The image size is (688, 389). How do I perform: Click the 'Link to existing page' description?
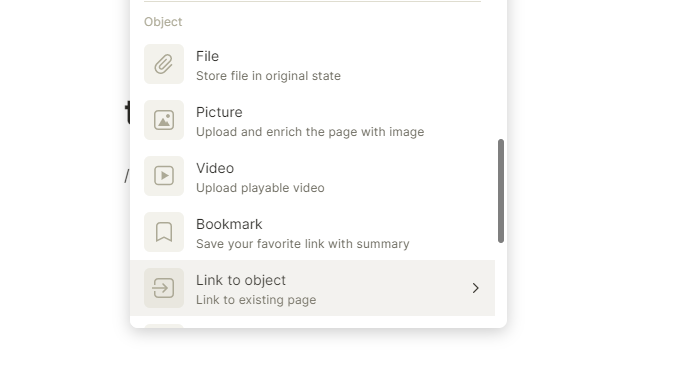click(x=256, y=300)
